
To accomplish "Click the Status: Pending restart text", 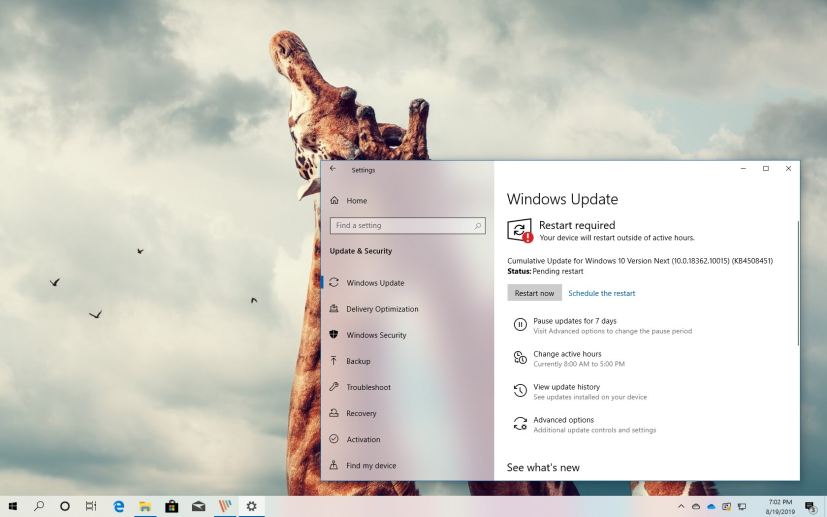I will tap(545, 271).
